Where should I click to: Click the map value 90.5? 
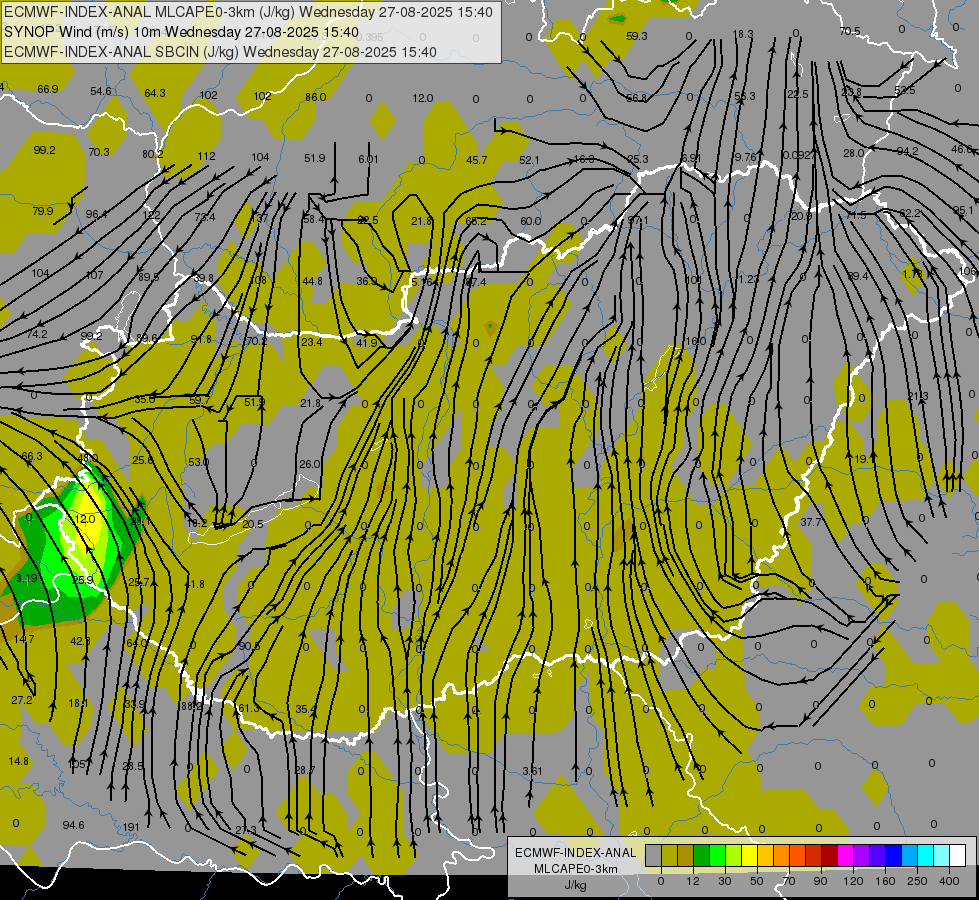tap(249, 646)
